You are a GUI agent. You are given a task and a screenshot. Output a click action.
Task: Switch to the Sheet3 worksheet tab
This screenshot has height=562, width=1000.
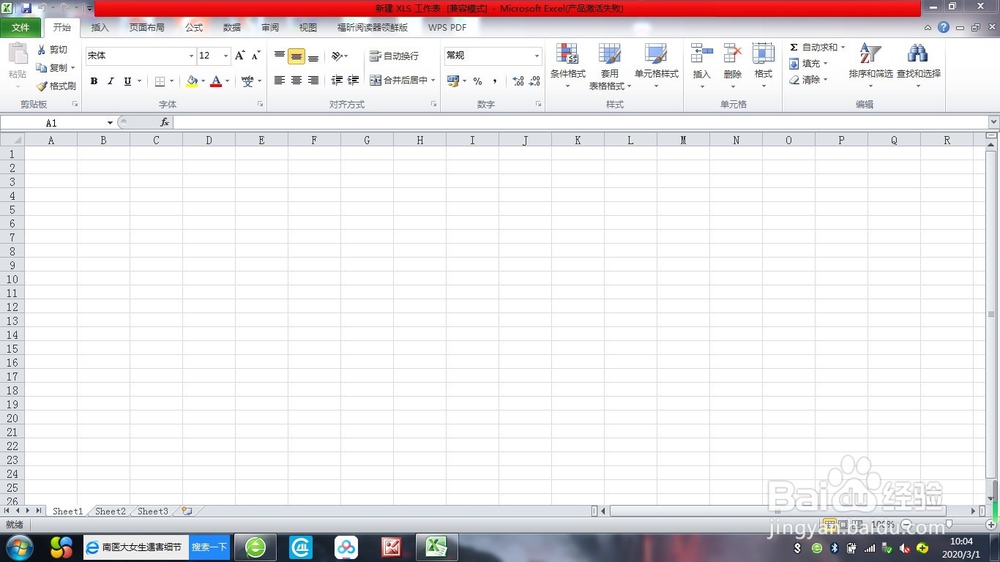coord(152,511)
